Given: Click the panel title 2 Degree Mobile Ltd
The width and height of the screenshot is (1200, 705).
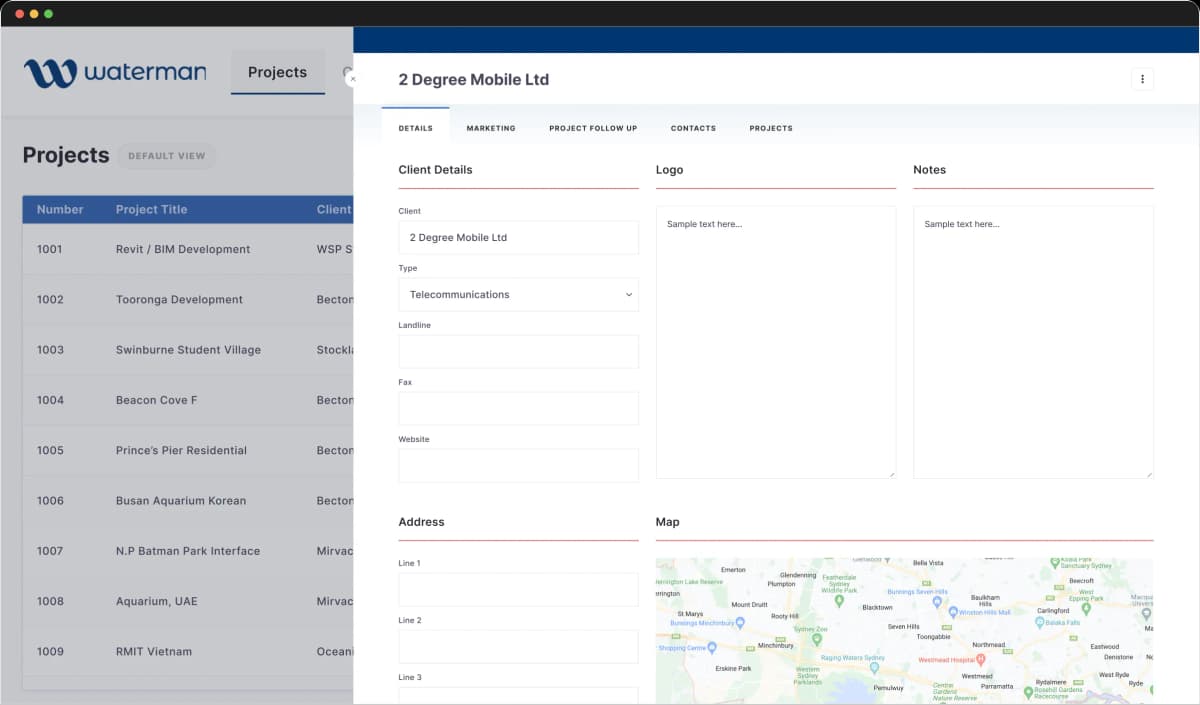Looking at the screenshot, I should click(x=474, y=79).
